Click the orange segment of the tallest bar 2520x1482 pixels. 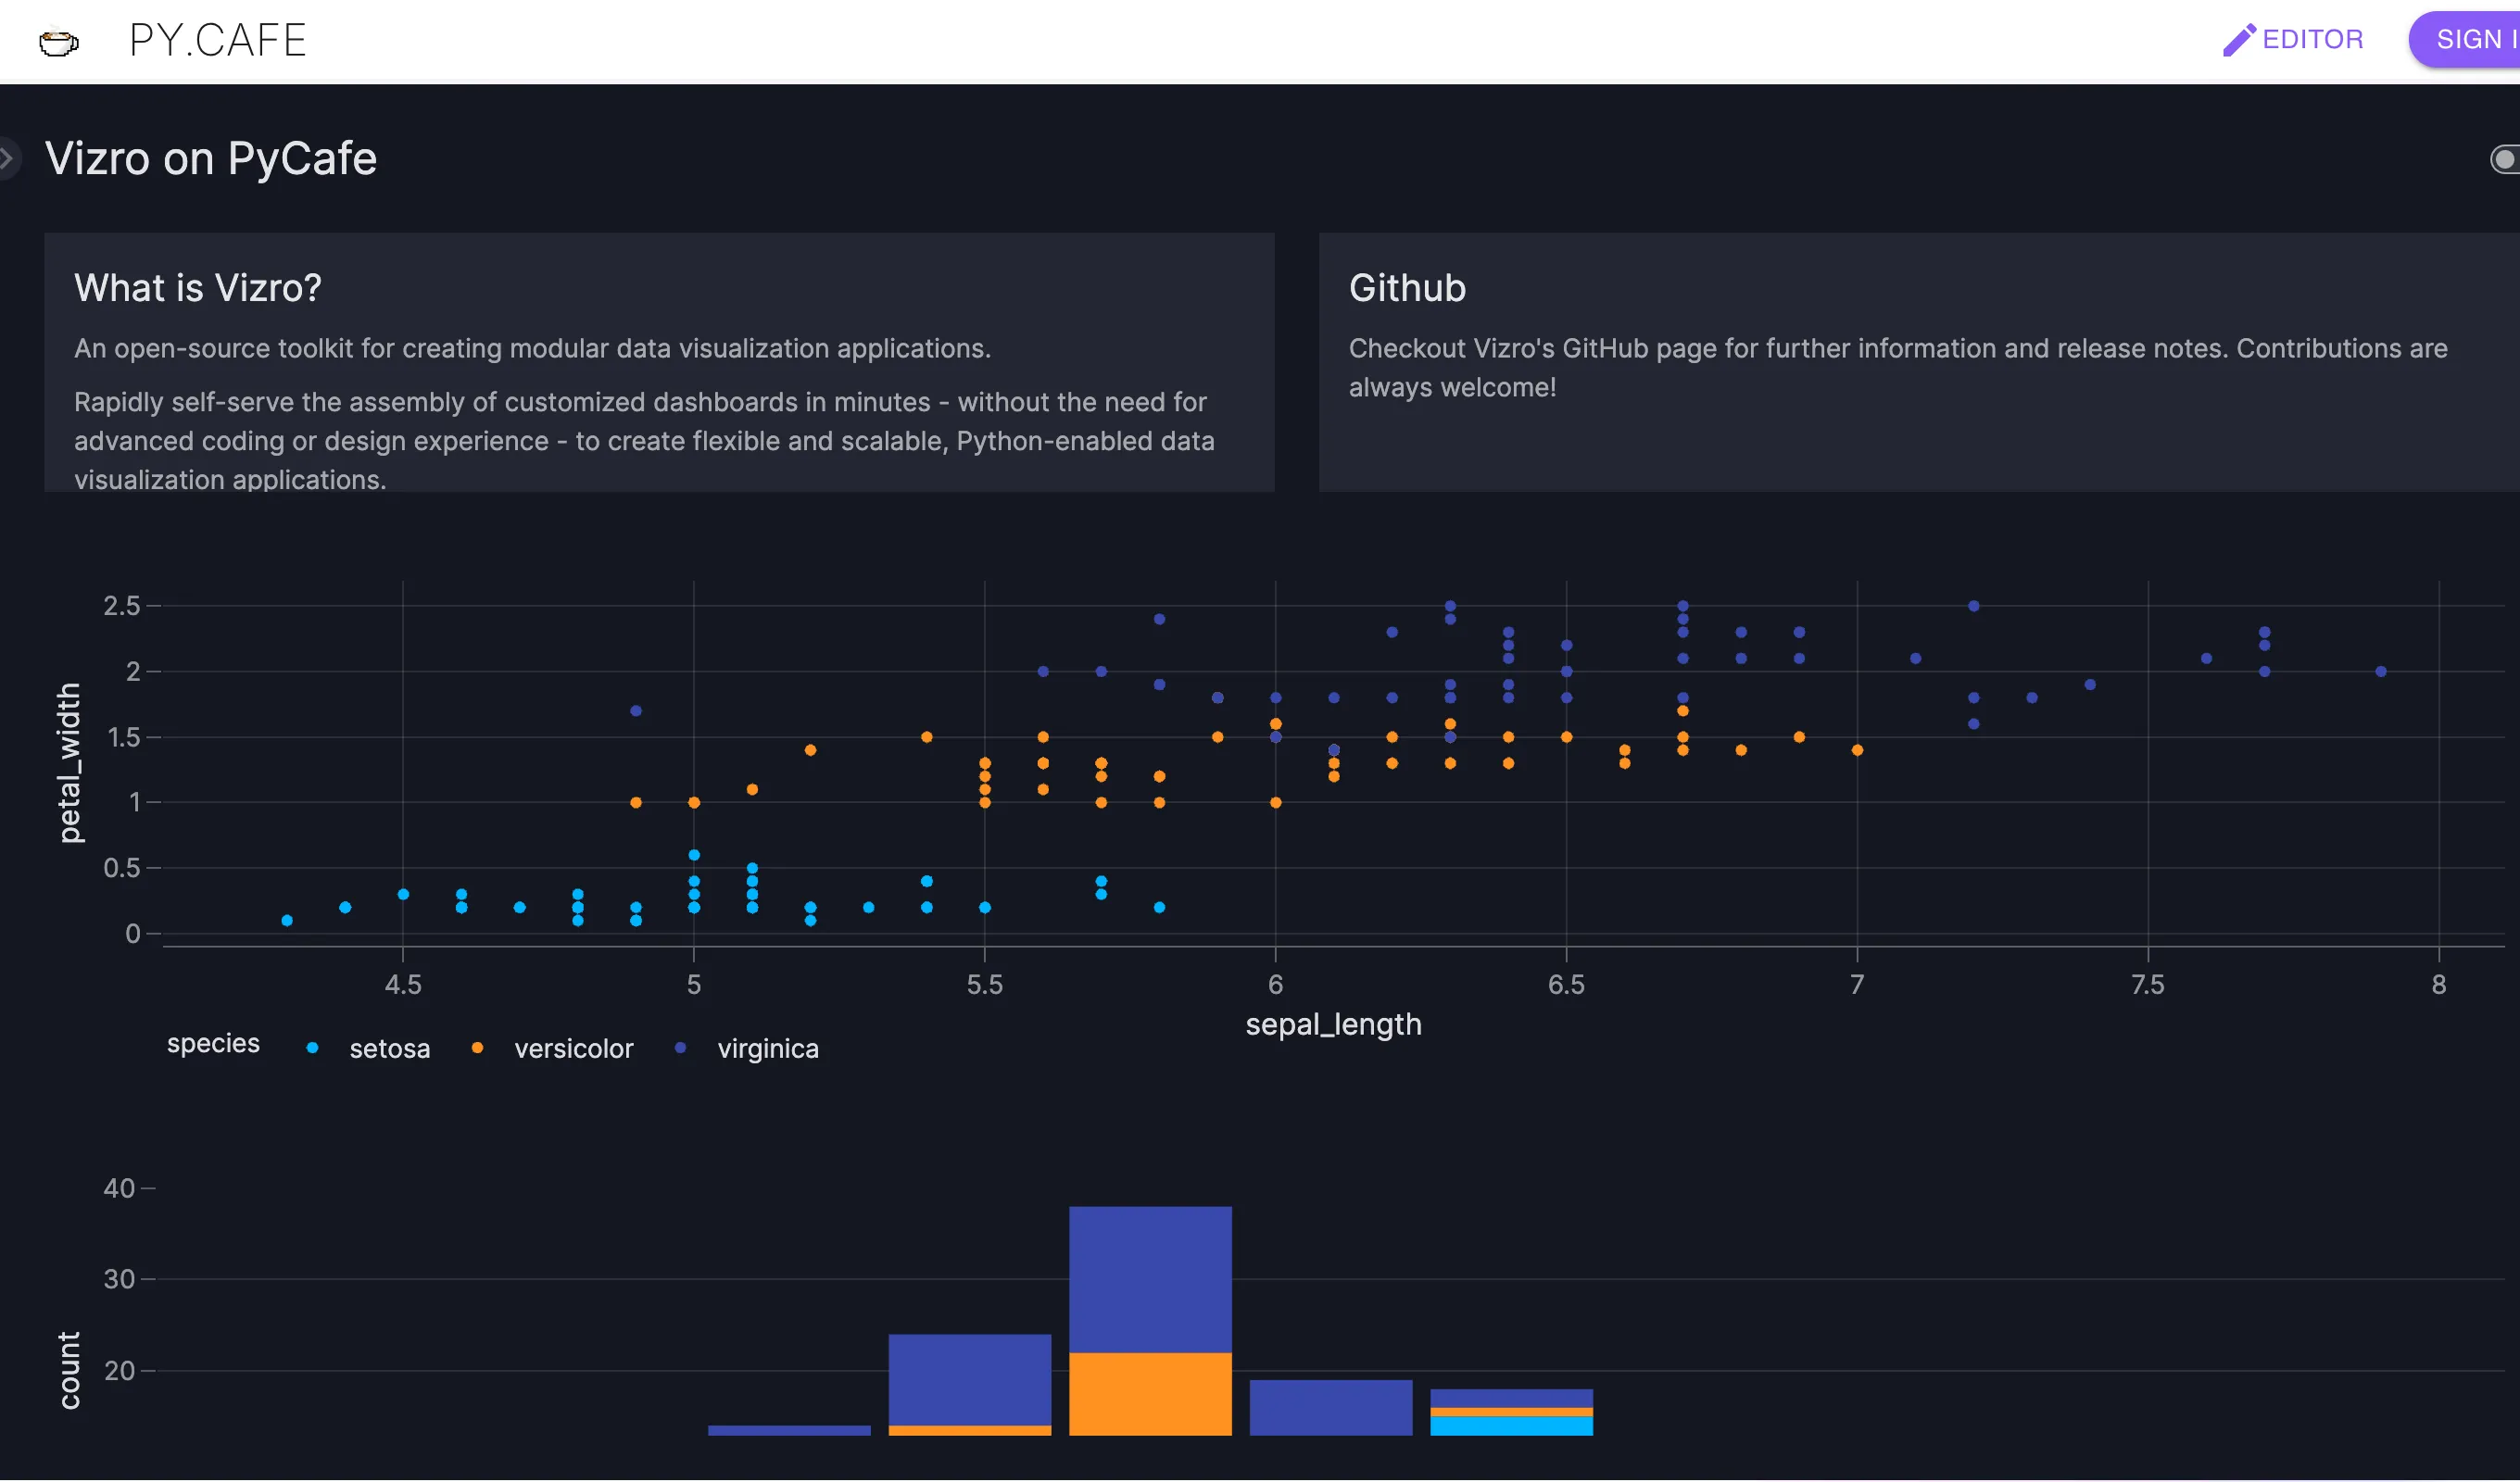coord(1150,1393)
